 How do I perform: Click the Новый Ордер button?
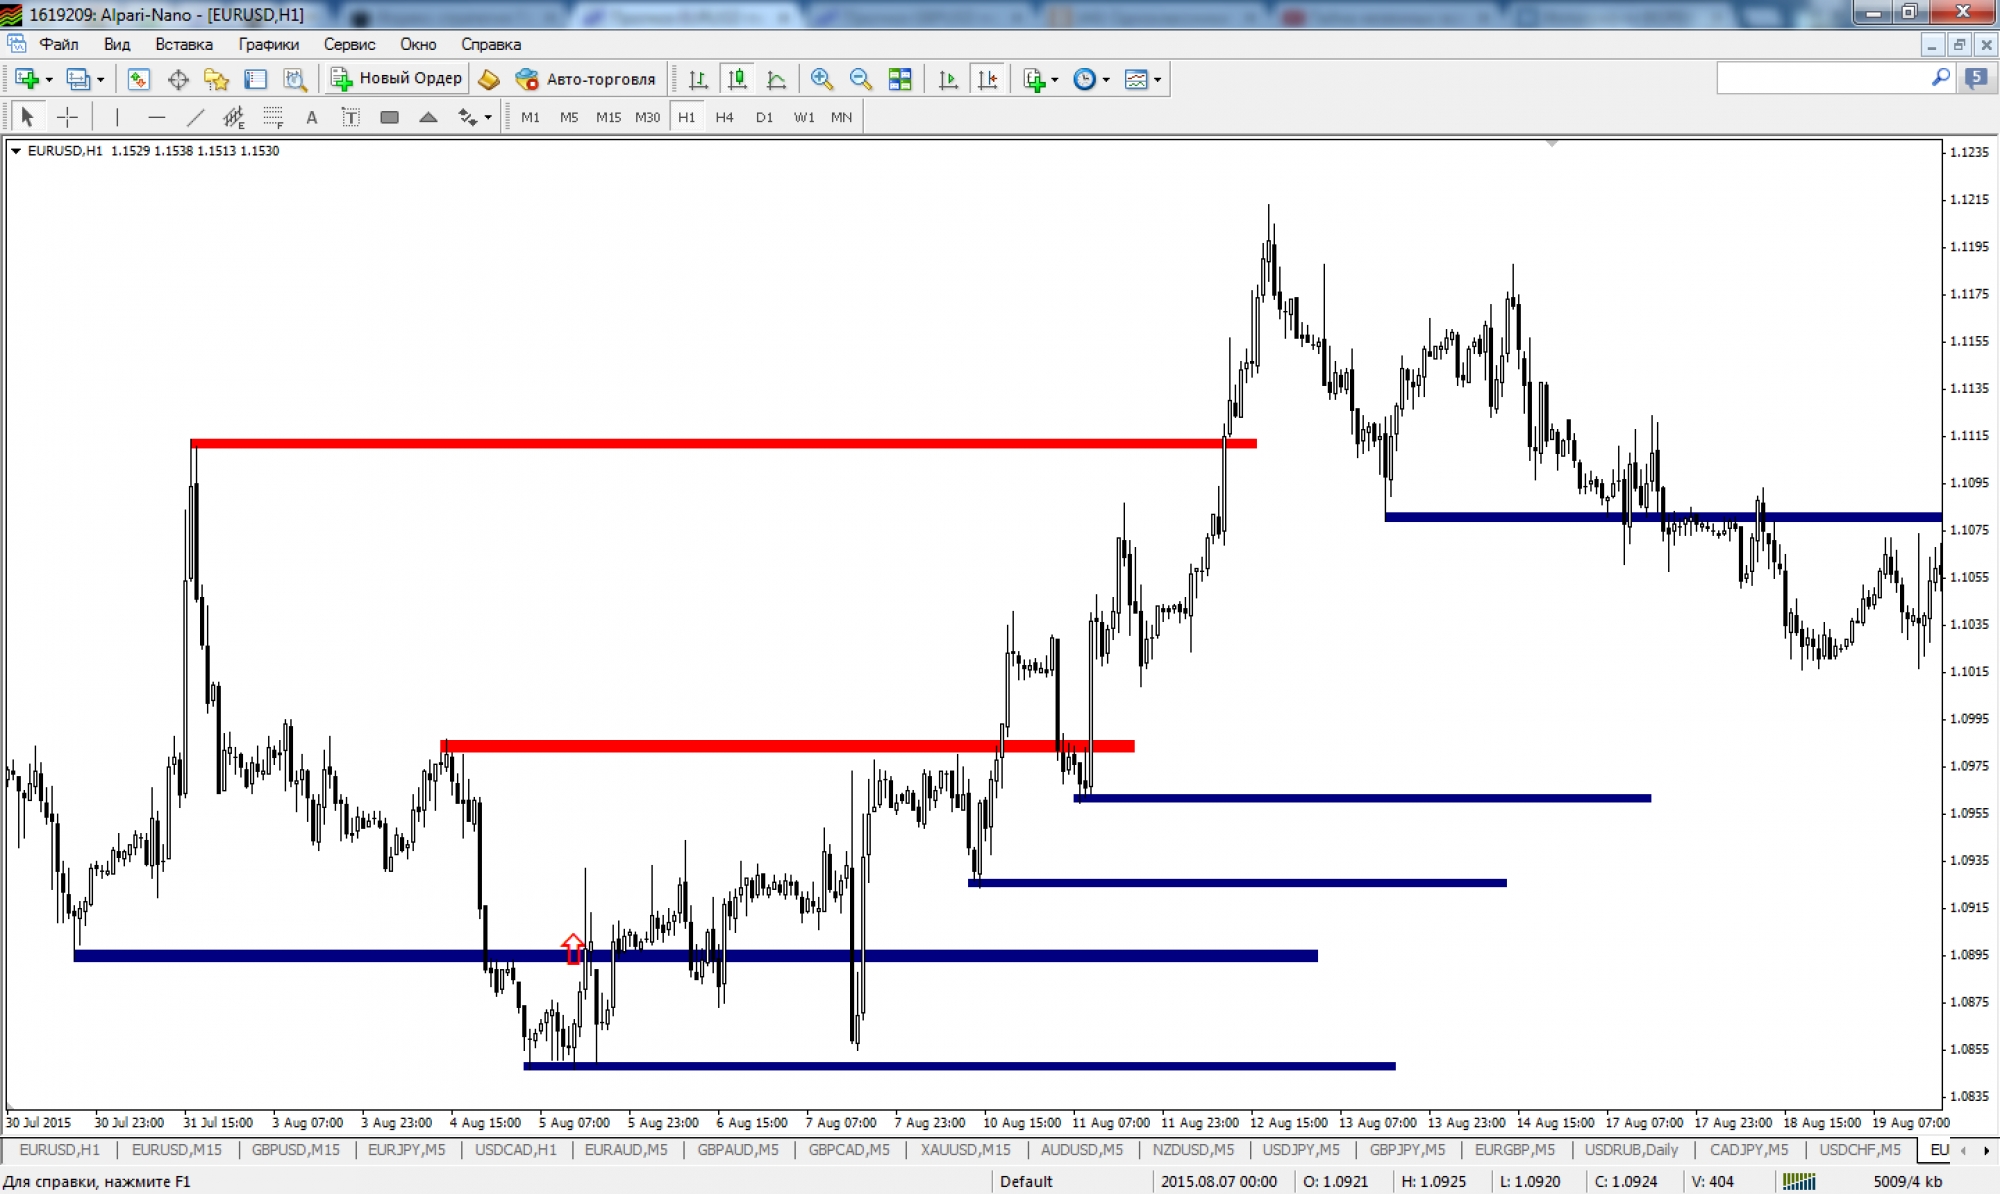click(397, 79)
